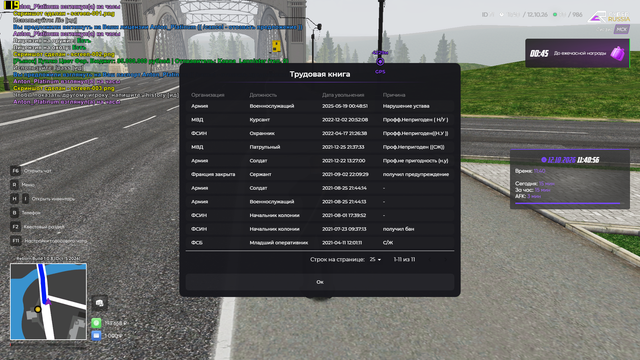
Task: Click the H inventory key hint
Action: [14, 199]
